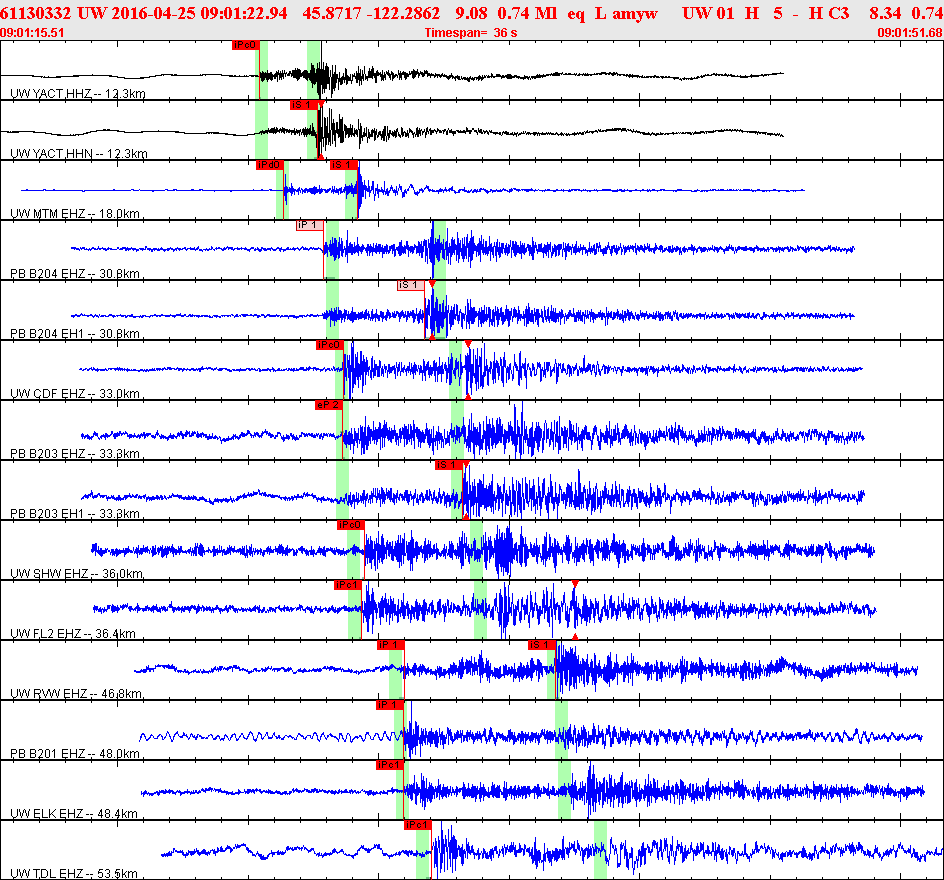Click the top red triangle marker on CDF EHZ trace
The width and height of the screenshot is (944, 880).
[468, 344]
